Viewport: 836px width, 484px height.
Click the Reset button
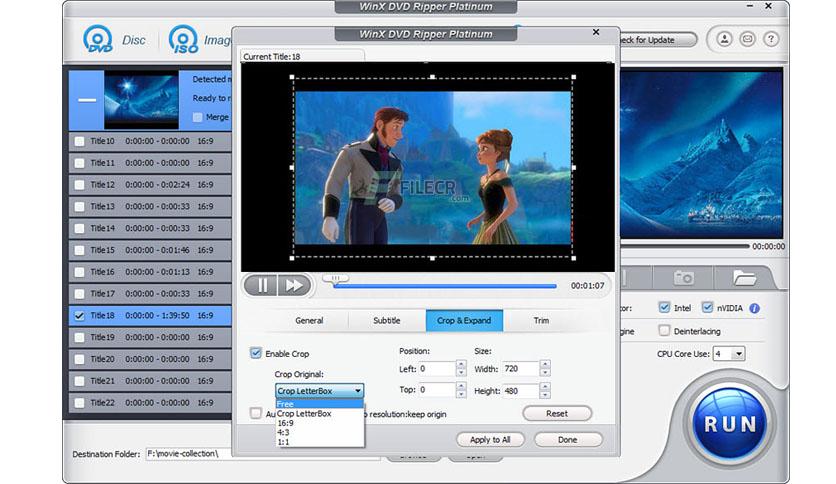click(x=557, y=413)
